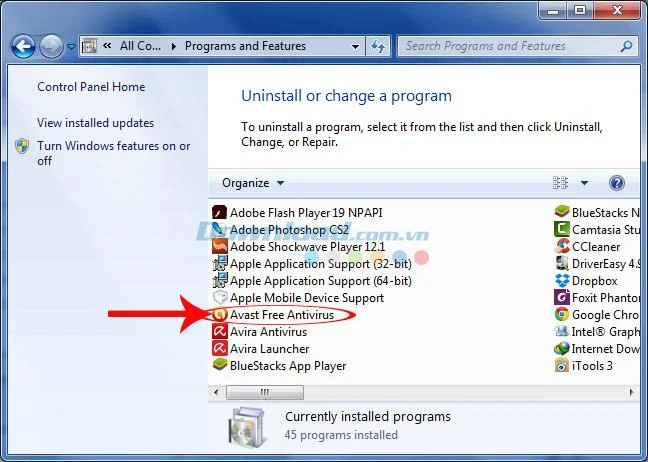The image size is (648, 462).
Task: Click the Windows features shield icon
Action: coord(22,146)
